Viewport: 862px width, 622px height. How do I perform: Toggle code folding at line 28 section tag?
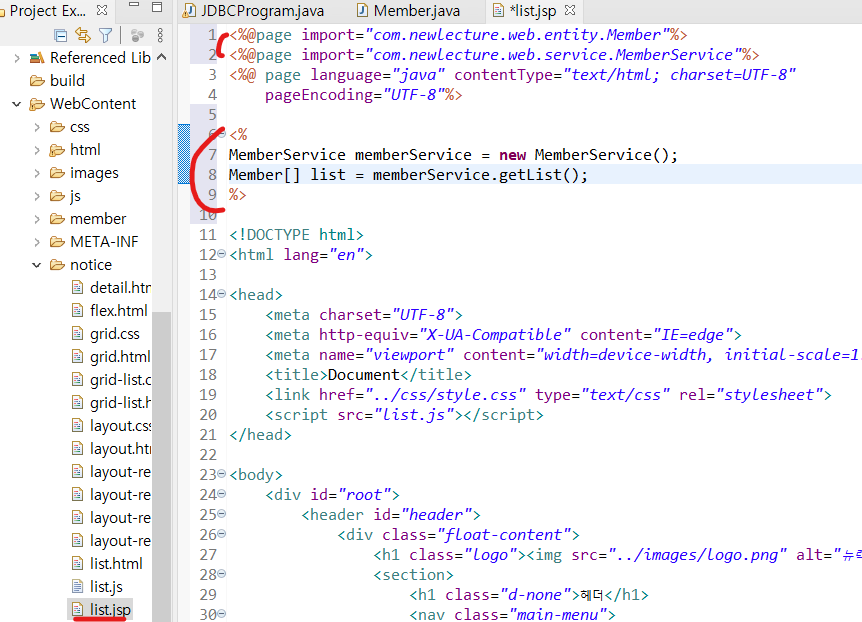point(221,574)
